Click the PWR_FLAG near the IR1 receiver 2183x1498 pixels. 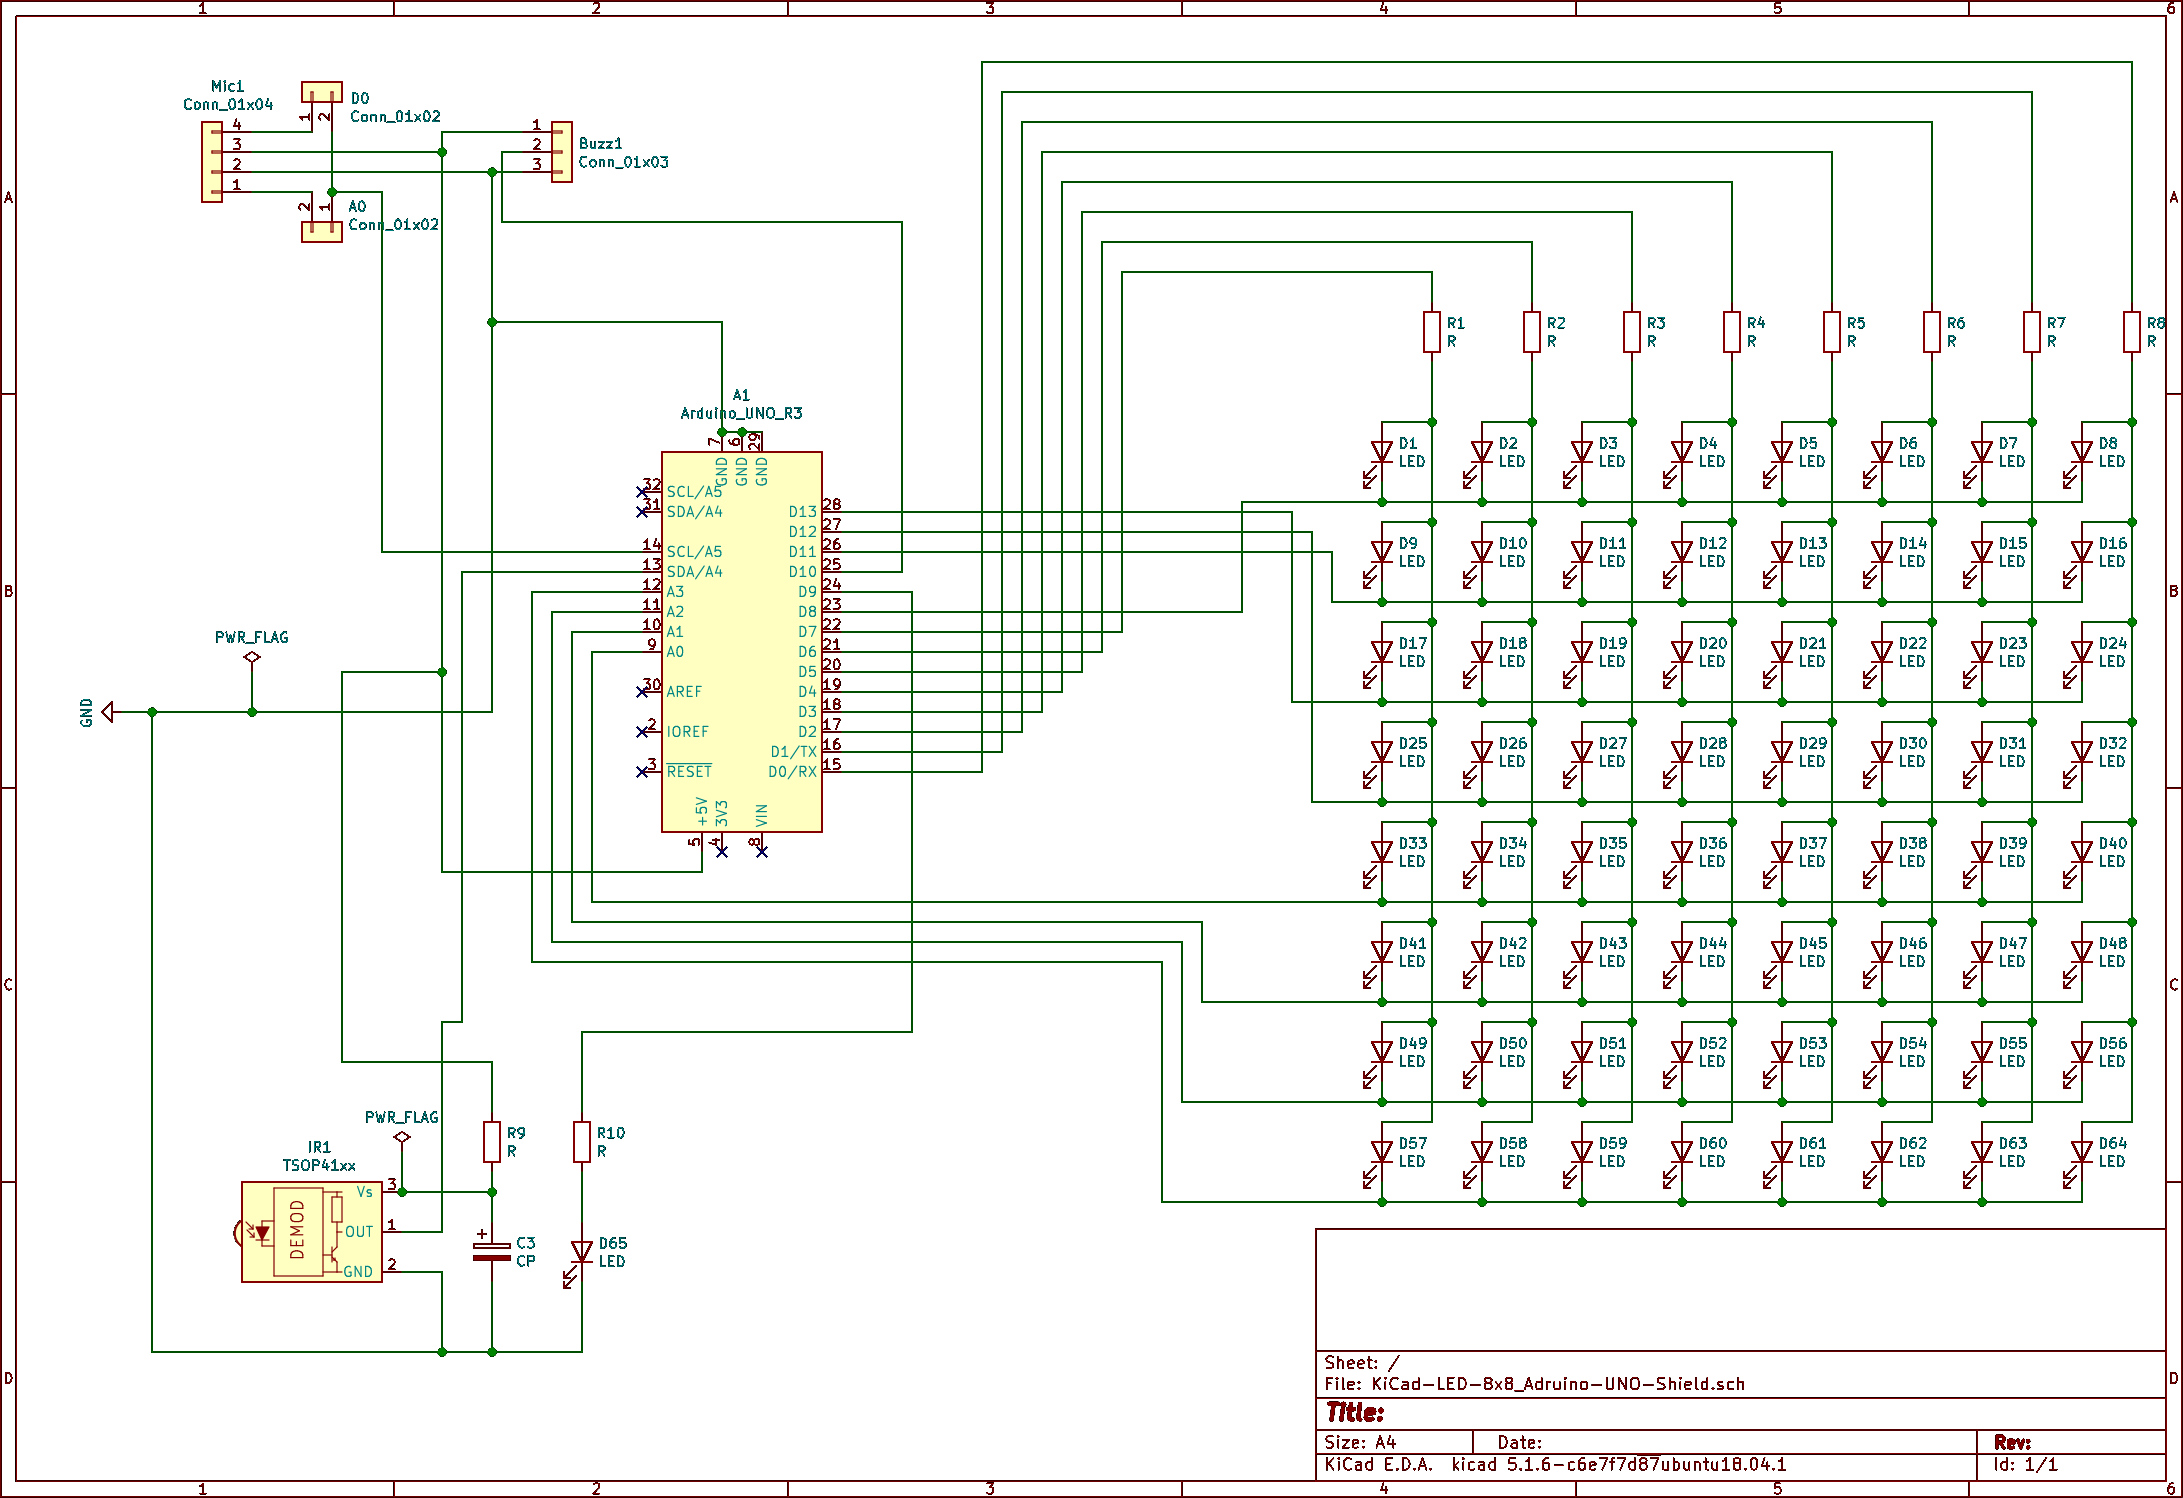coord(402,1137)
